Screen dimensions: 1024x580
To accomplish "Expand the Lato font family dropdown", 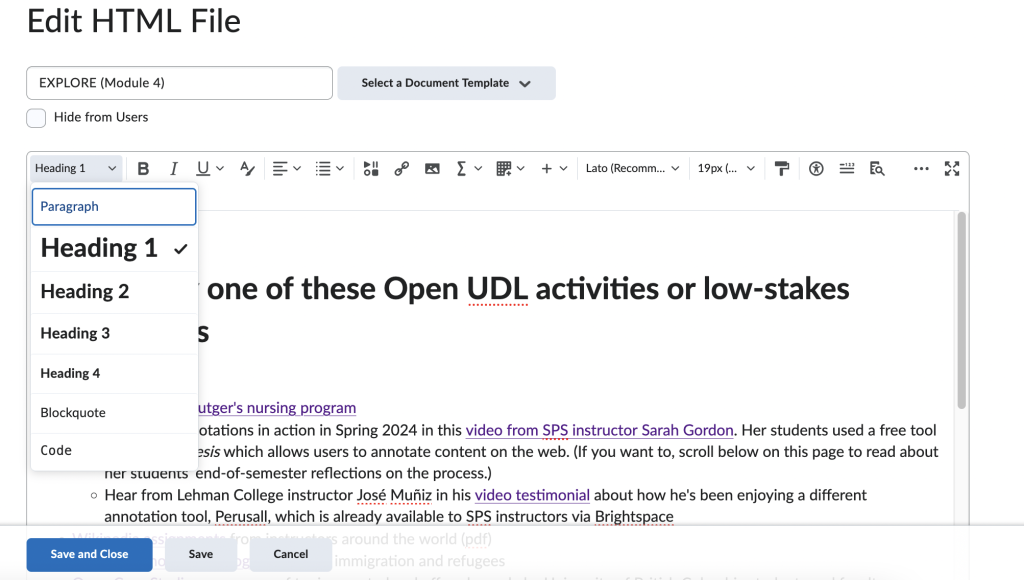I will [x=632, y=169].
